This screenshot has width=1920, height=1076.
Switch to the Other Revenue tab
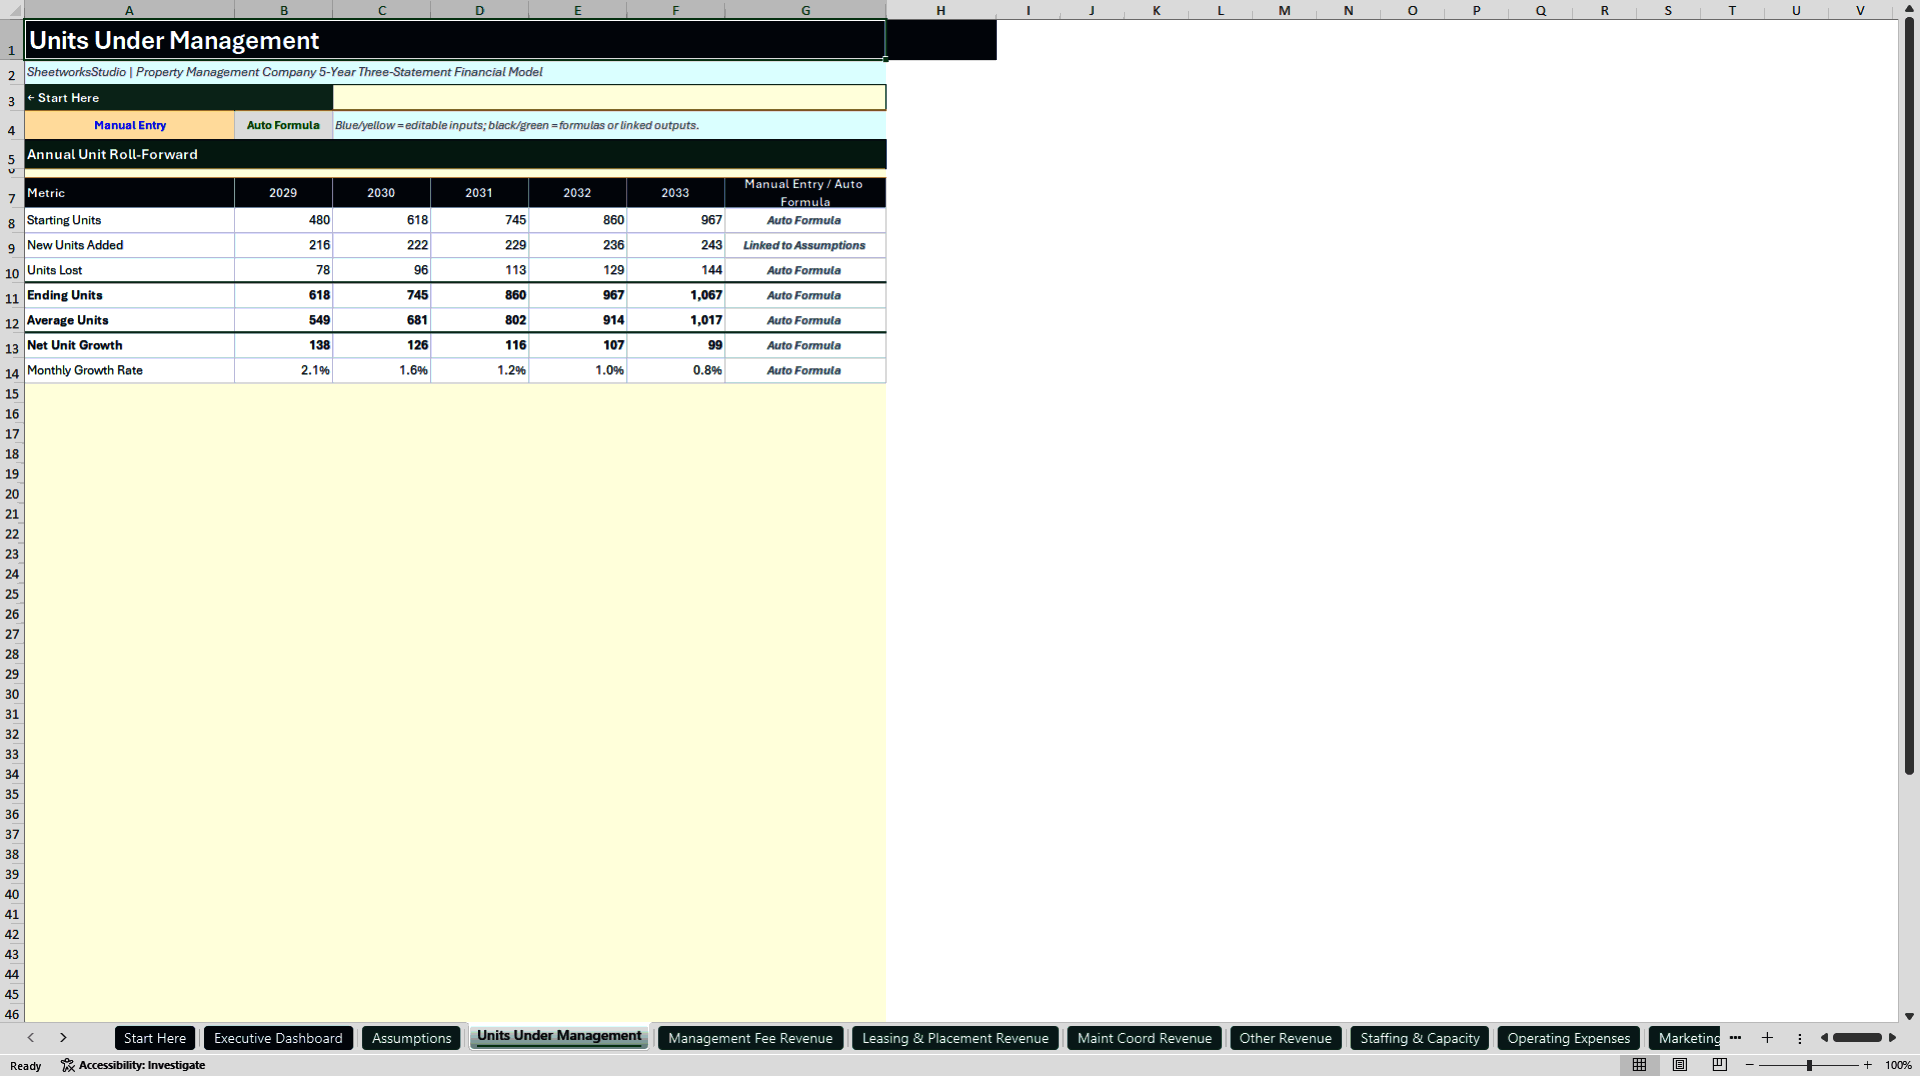(1285, 1038)
